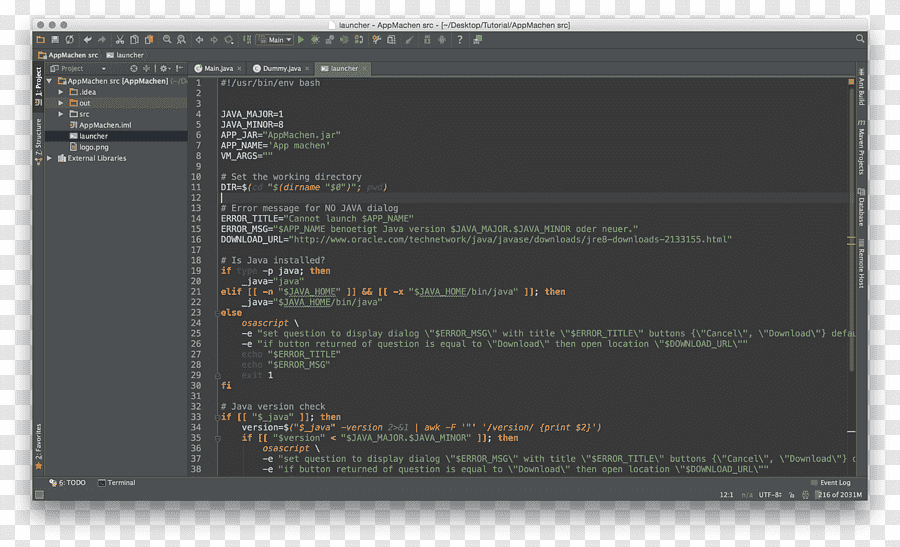Click the Save All toolbar icon
The image size is (900, 547).
(55, 40)
